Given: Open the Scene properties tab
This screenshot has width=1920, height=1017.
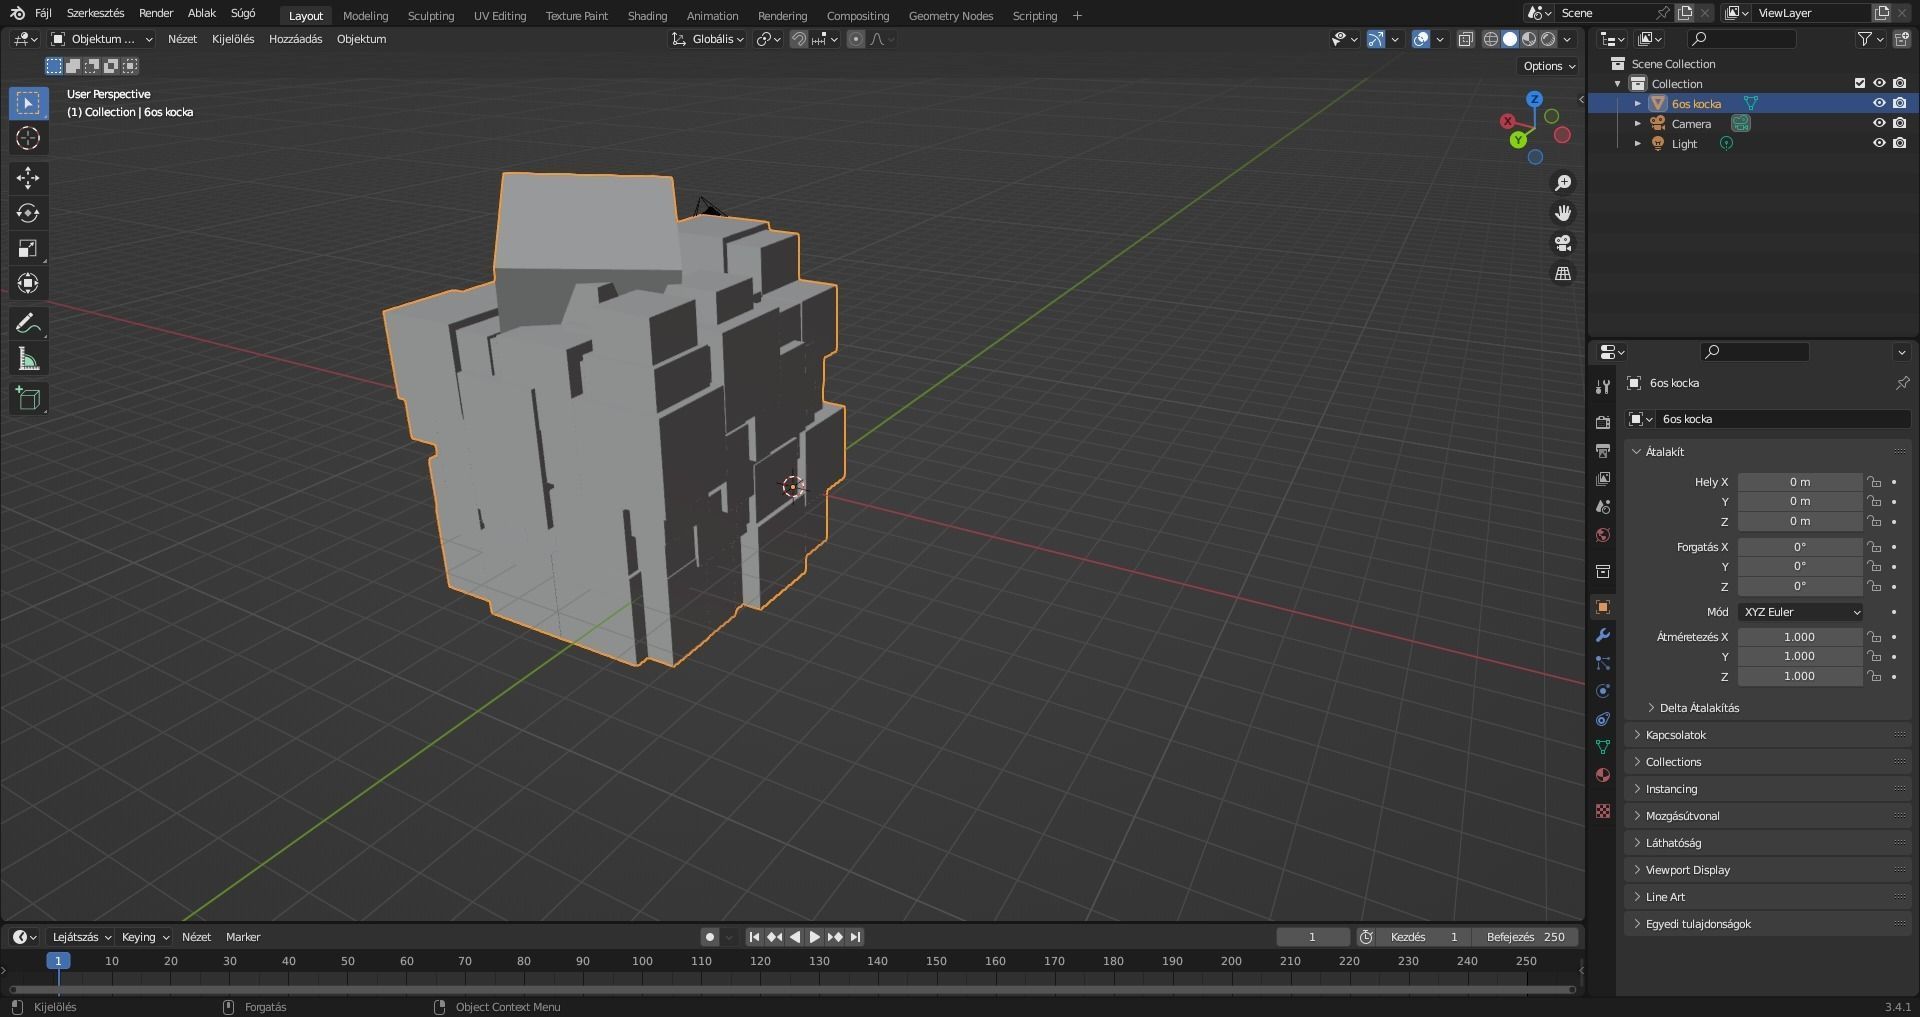Looking at the screenshot, I should [1603, 507].
